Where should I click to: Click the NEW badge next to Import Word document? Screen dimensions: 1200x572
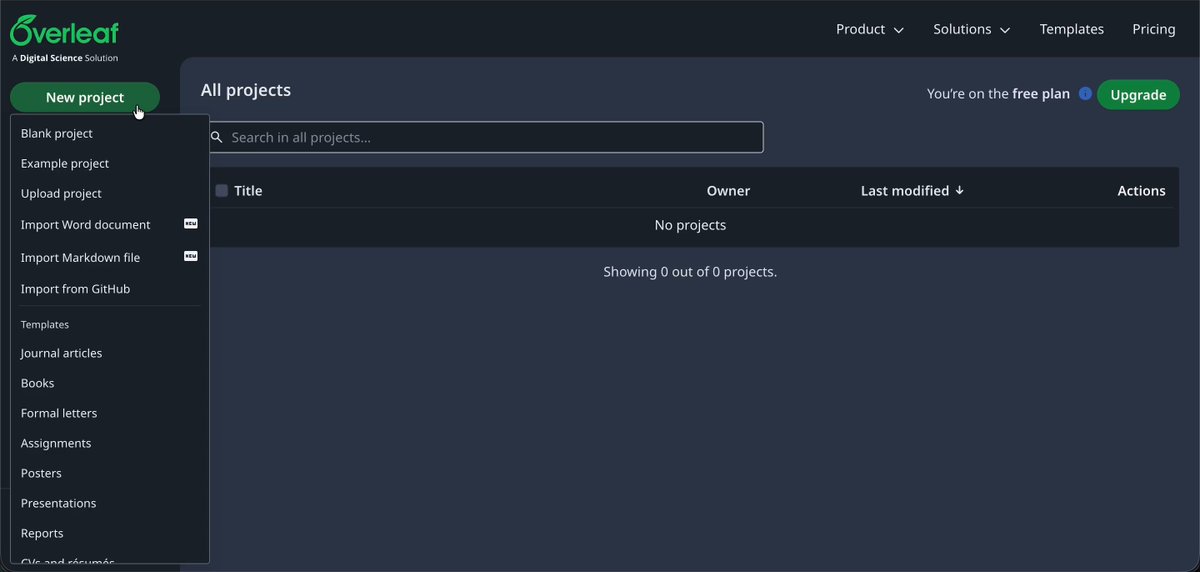point(191,224)
